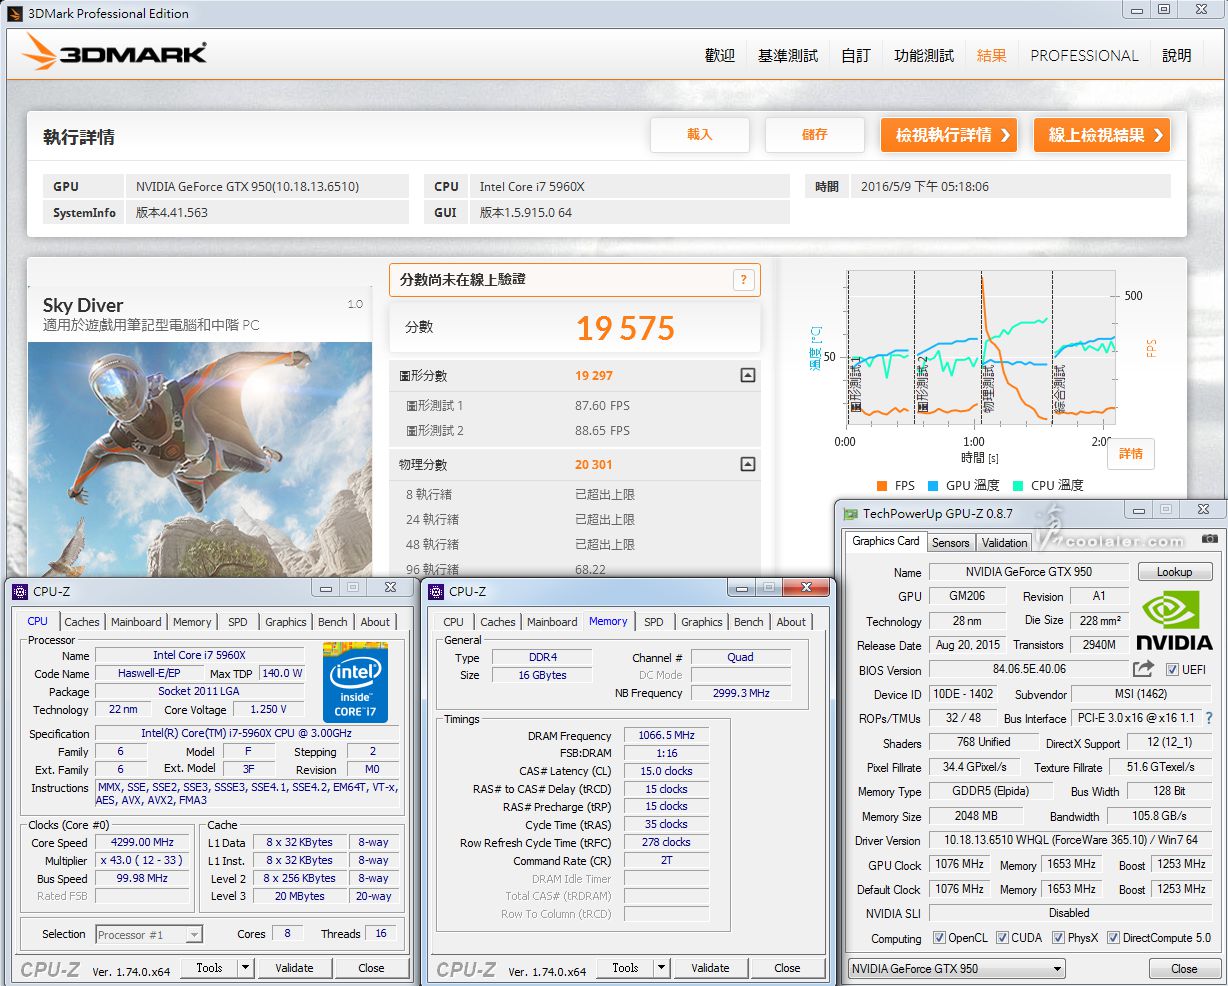Open the 基準測試 tab in 3DMark
Viewport: 1228px width, 986px height.
point(788,56)
